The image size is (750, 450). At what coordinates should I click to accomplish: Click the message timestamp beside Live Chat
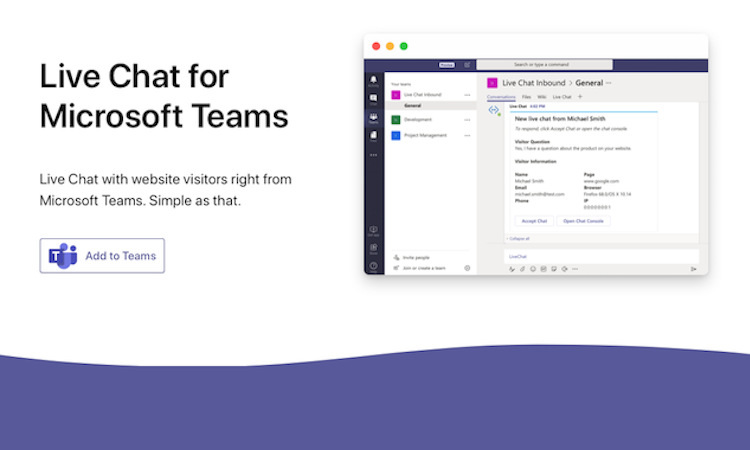click(x=538, y=106)
